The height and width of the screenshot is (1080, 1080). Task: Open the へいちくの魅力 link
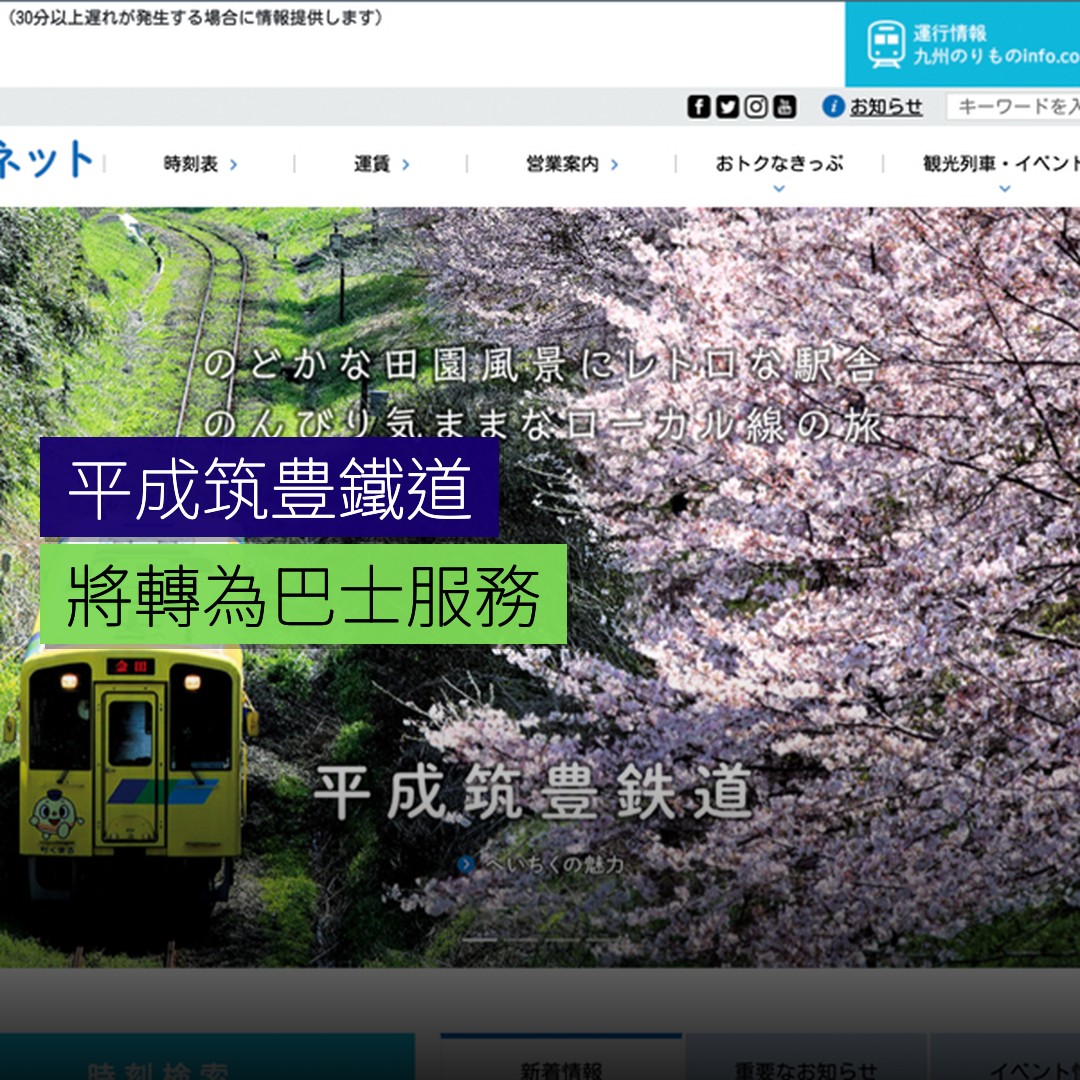[555, 865]
